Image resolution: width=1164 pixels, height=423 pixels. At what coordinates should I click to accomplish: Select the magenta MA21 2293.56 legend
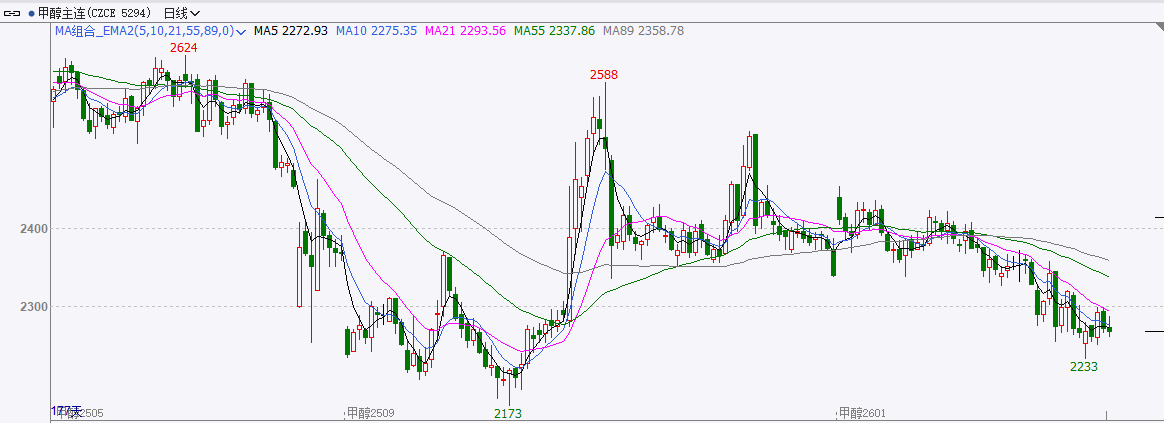click(x=466, y=31)
